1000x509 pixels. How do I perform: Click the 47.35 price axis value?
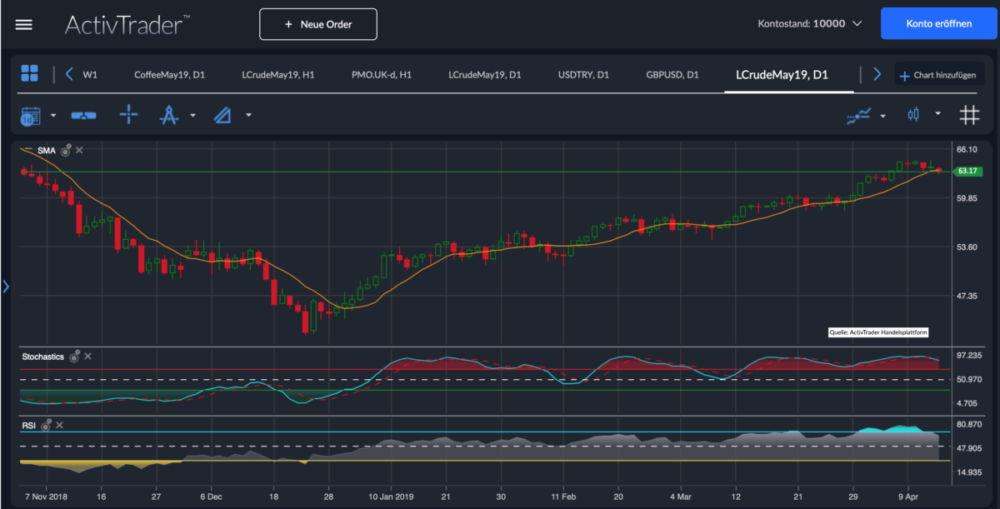[x=967, y=296]
